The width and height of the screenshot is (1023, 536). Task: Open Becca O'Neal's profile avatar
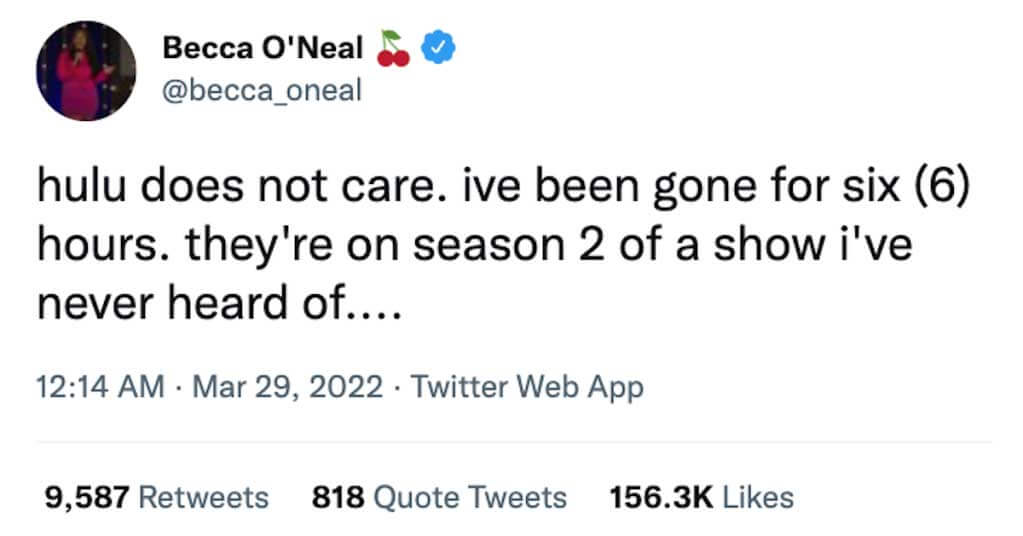pos(86,70)
